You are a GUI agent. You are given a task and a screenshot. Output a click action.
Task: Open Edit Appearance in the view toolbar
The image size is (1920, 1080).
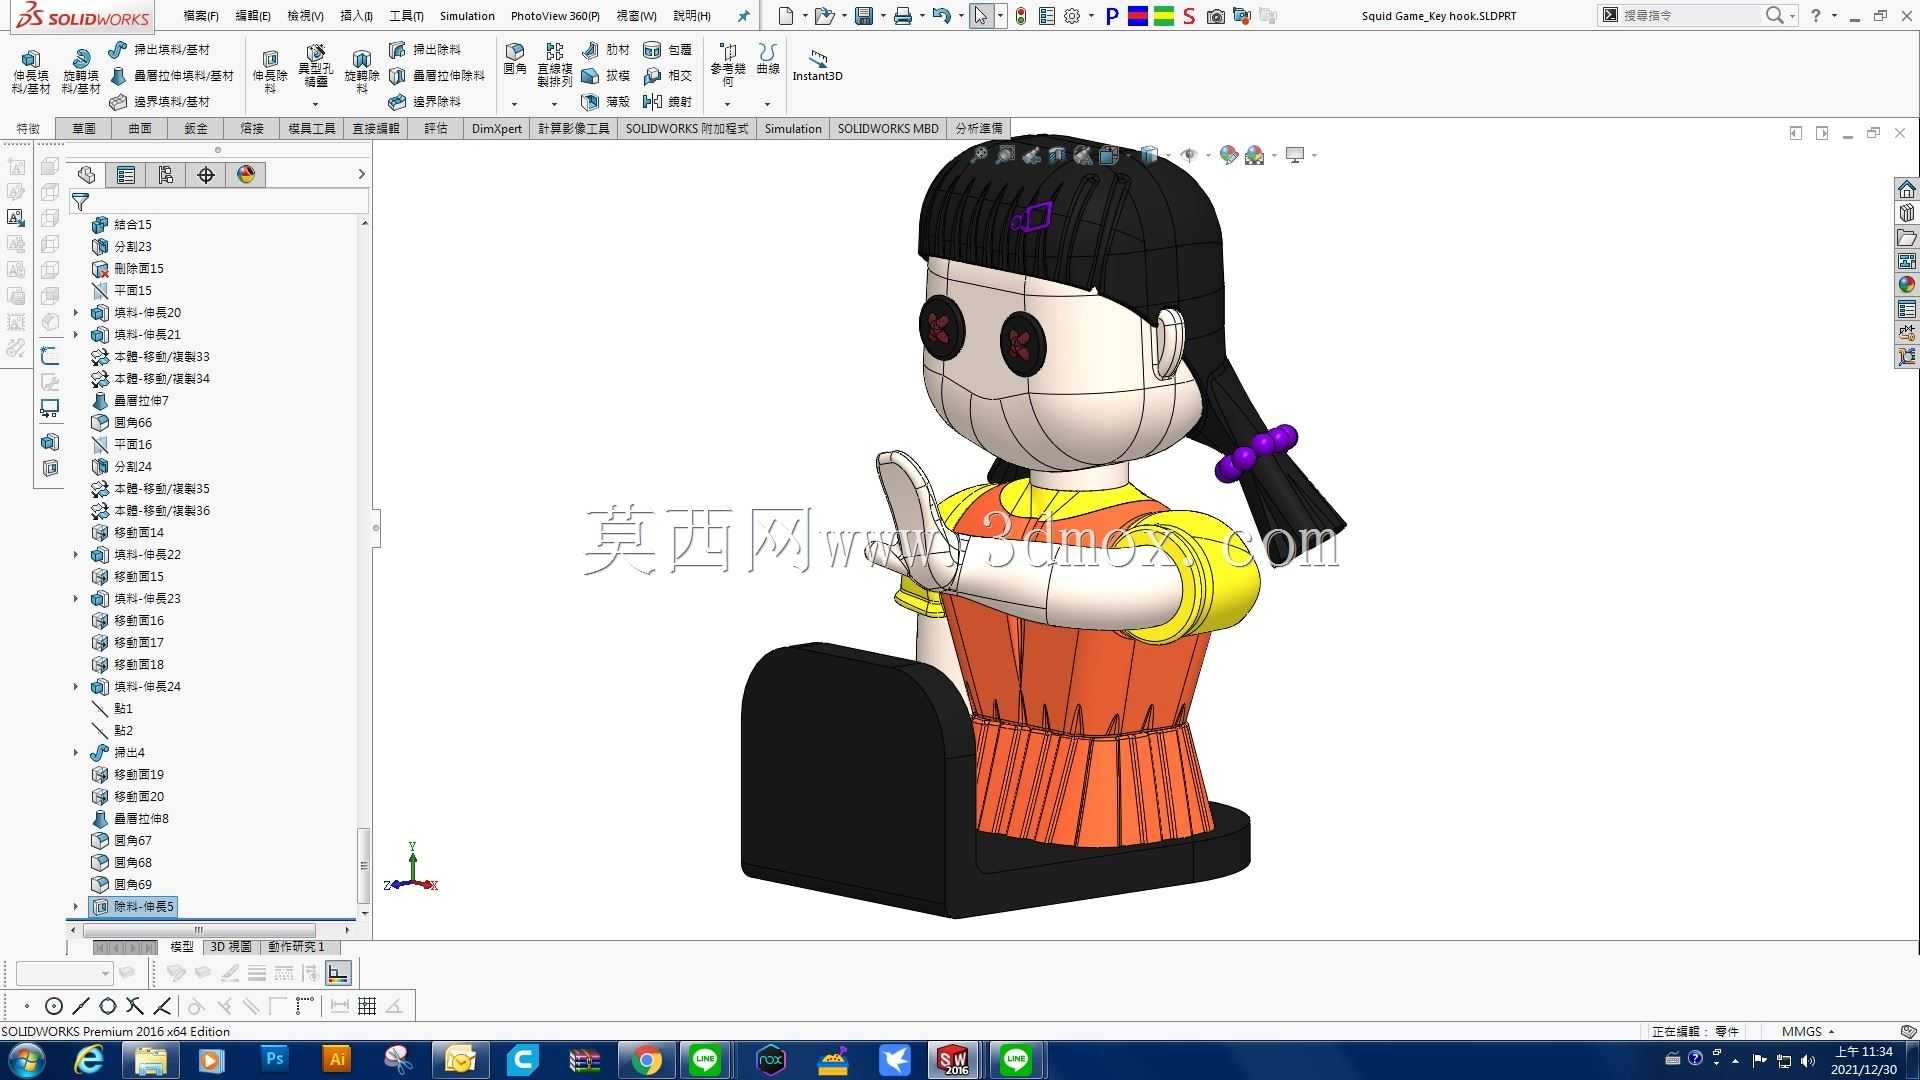tap(1229, 155)
